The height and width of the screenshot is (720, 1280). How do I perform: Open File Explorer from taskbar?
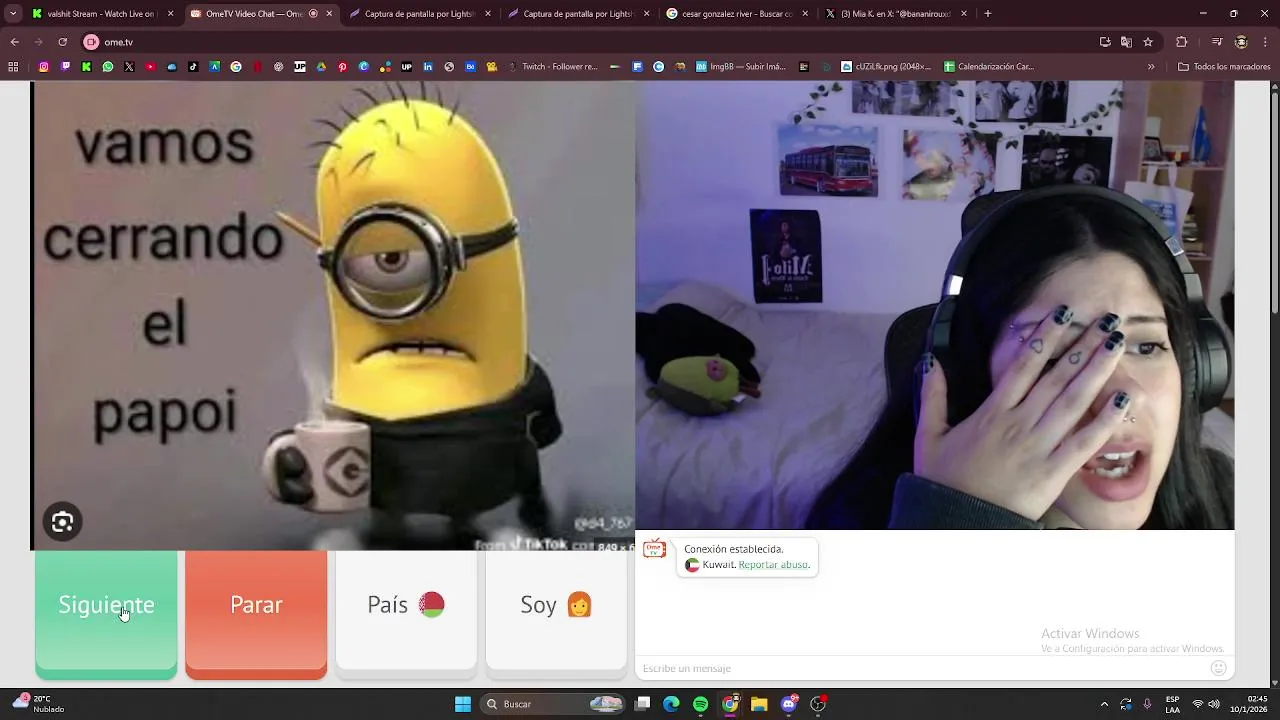tap(759, 704)
